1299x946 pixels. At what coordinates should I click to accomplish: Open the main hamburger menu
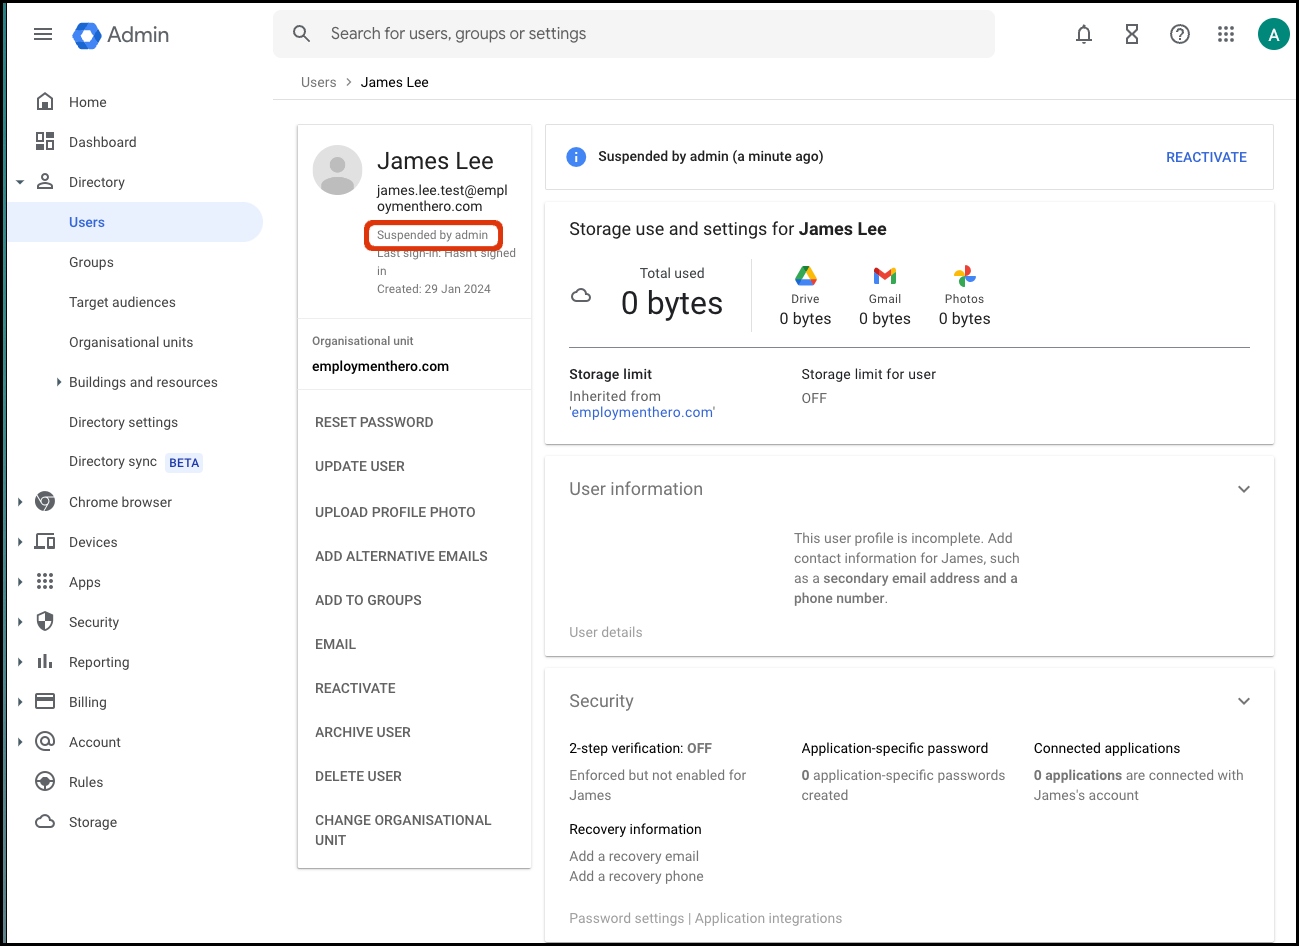point(43,34)
